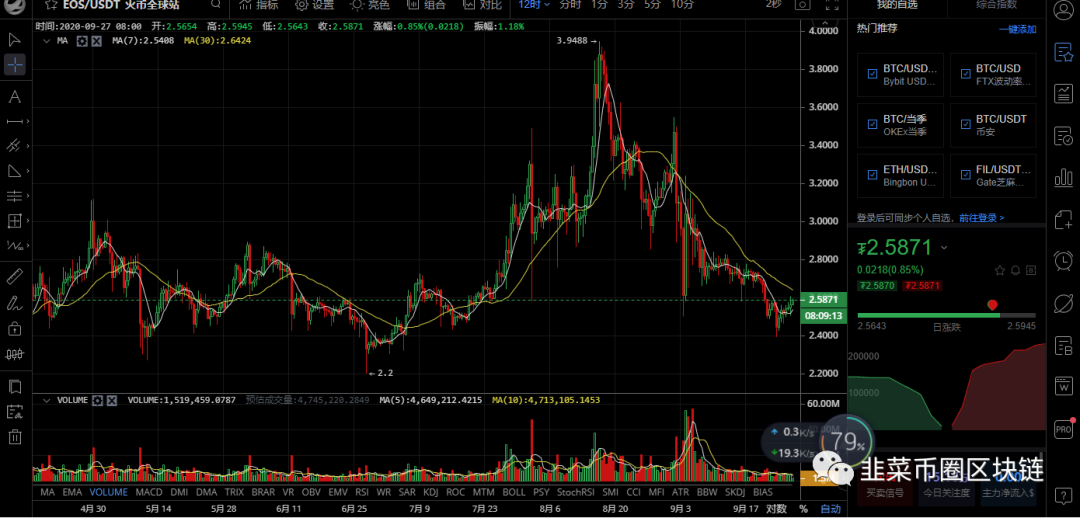This screenshot has height=518, width=1080.
Task: Click the bookmark icon in left toolbar
Action: 14,386
